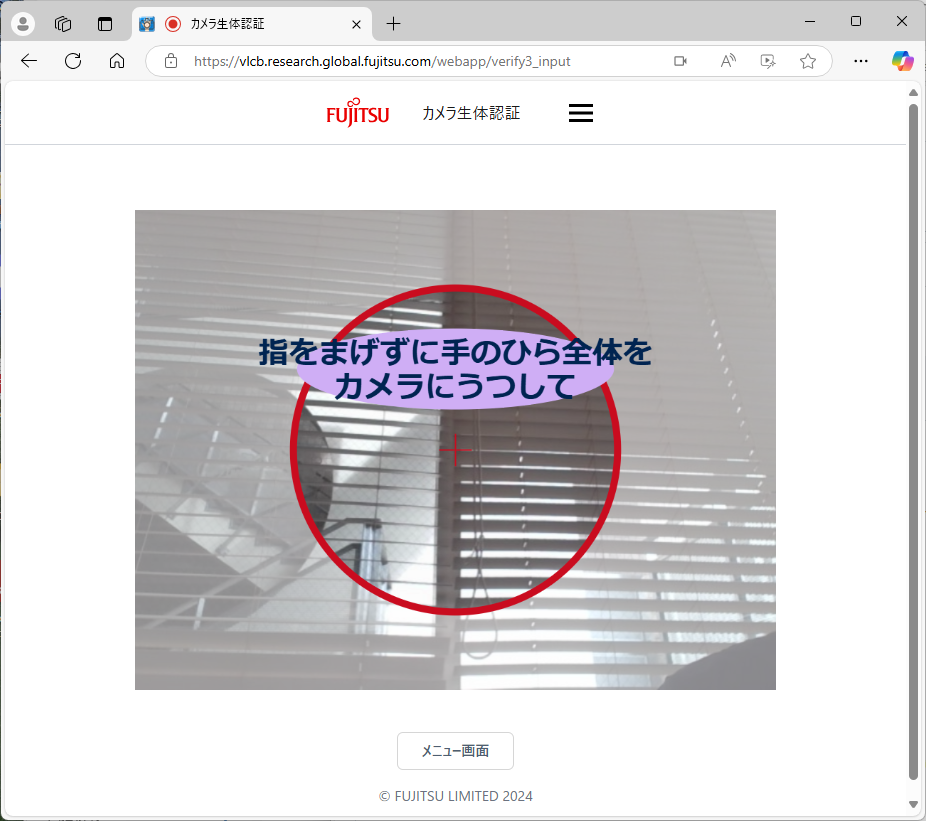Open the workspaces icon

63,24
